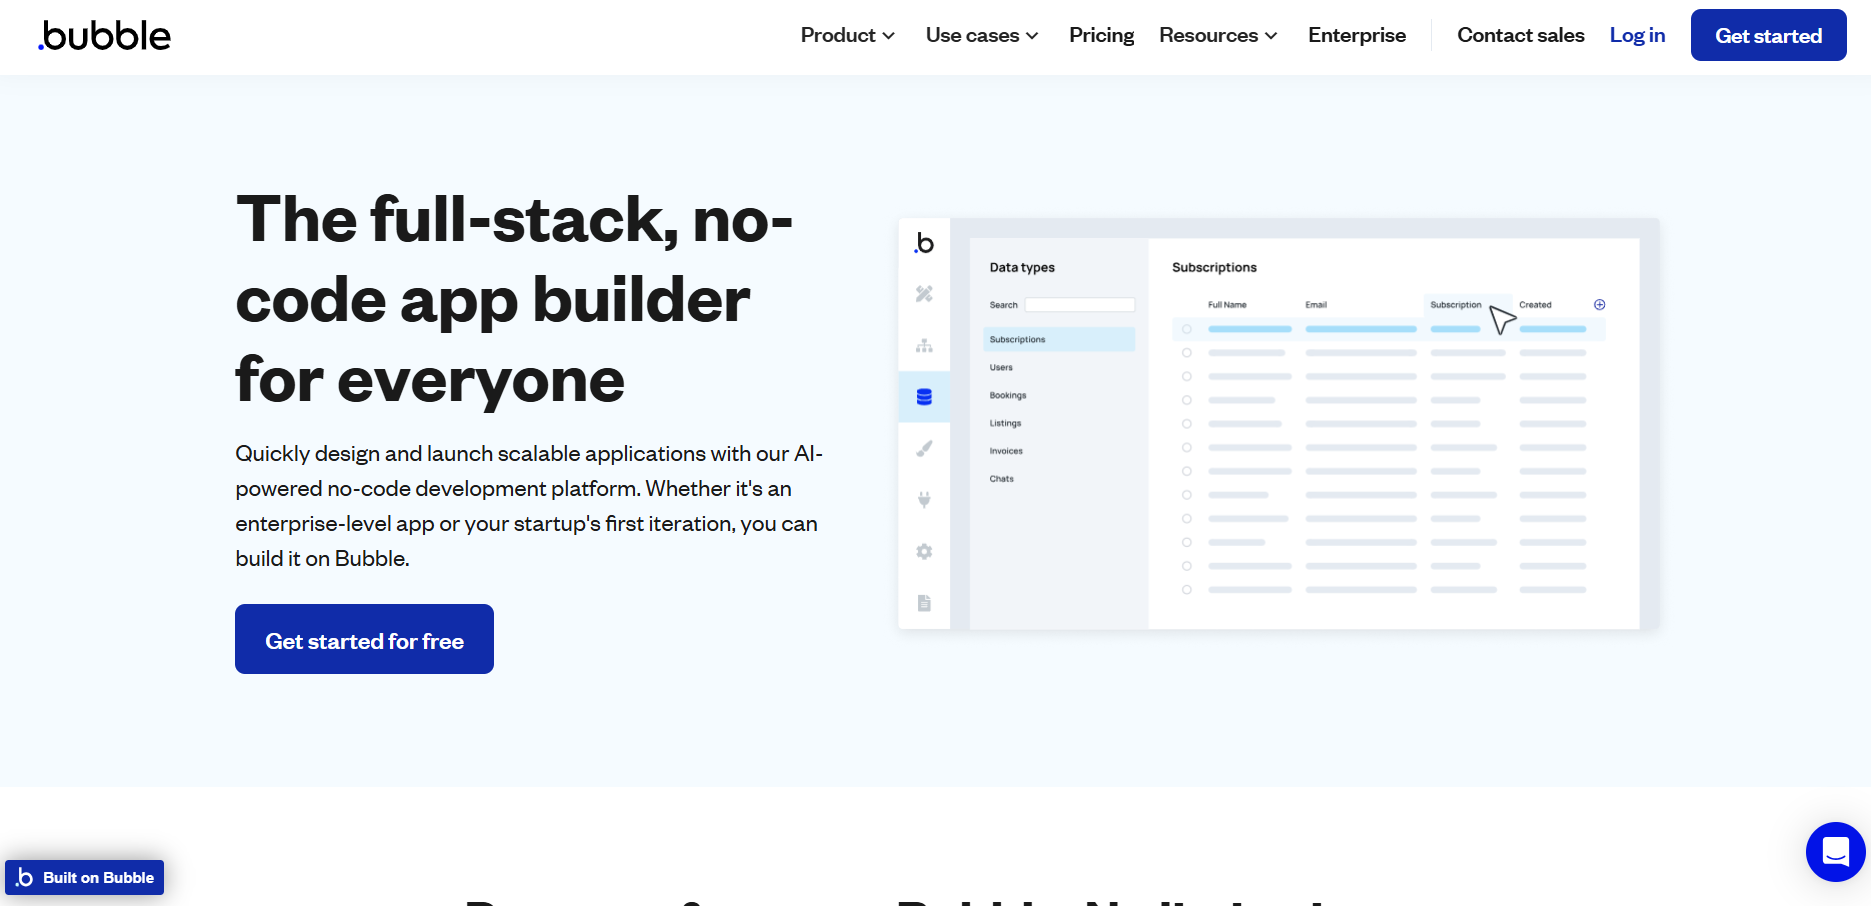Open the Pricing page
1871x906 pixels.
[1101, 35]
